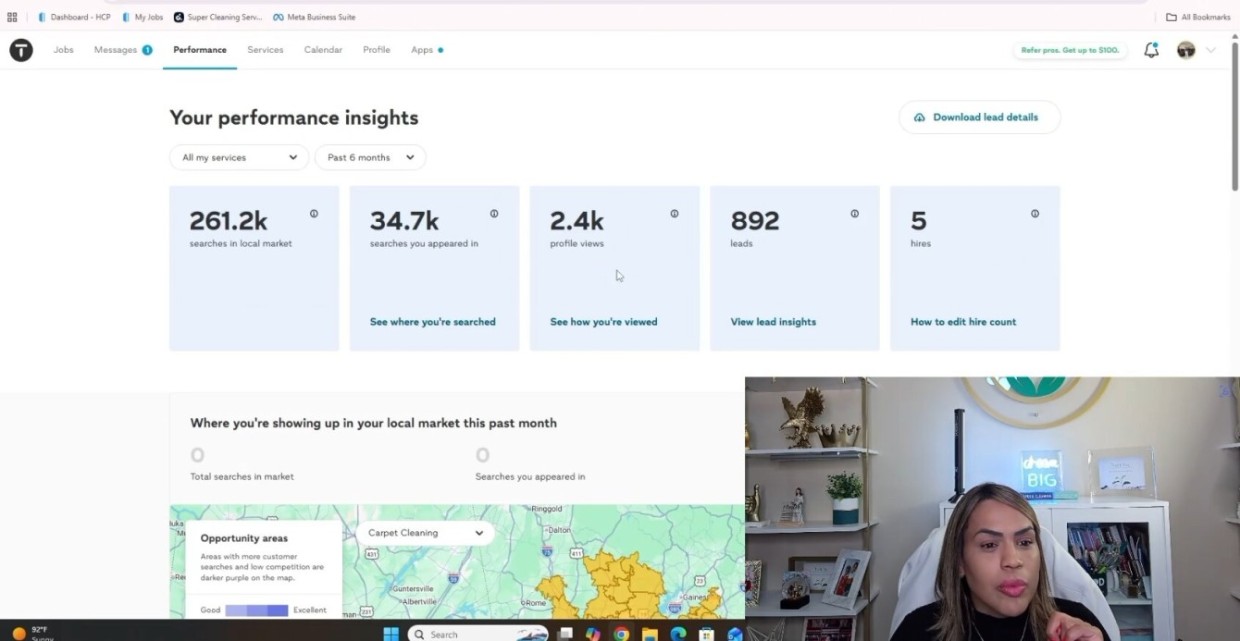1240x641 pixels.
Task: Open the Messages tab
Action: pos(123,50)
